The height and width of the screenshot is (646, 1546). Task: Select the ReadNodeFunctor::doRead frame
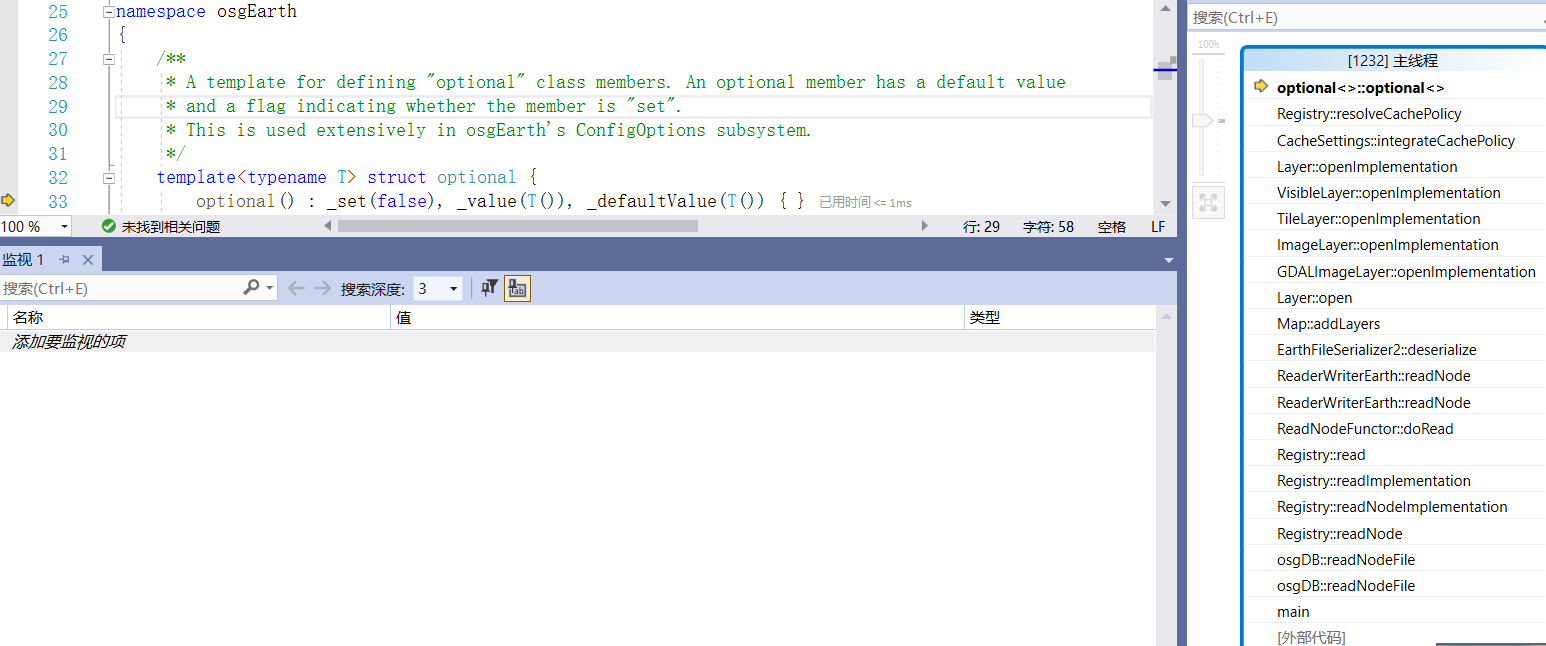tap(1365, 429)
